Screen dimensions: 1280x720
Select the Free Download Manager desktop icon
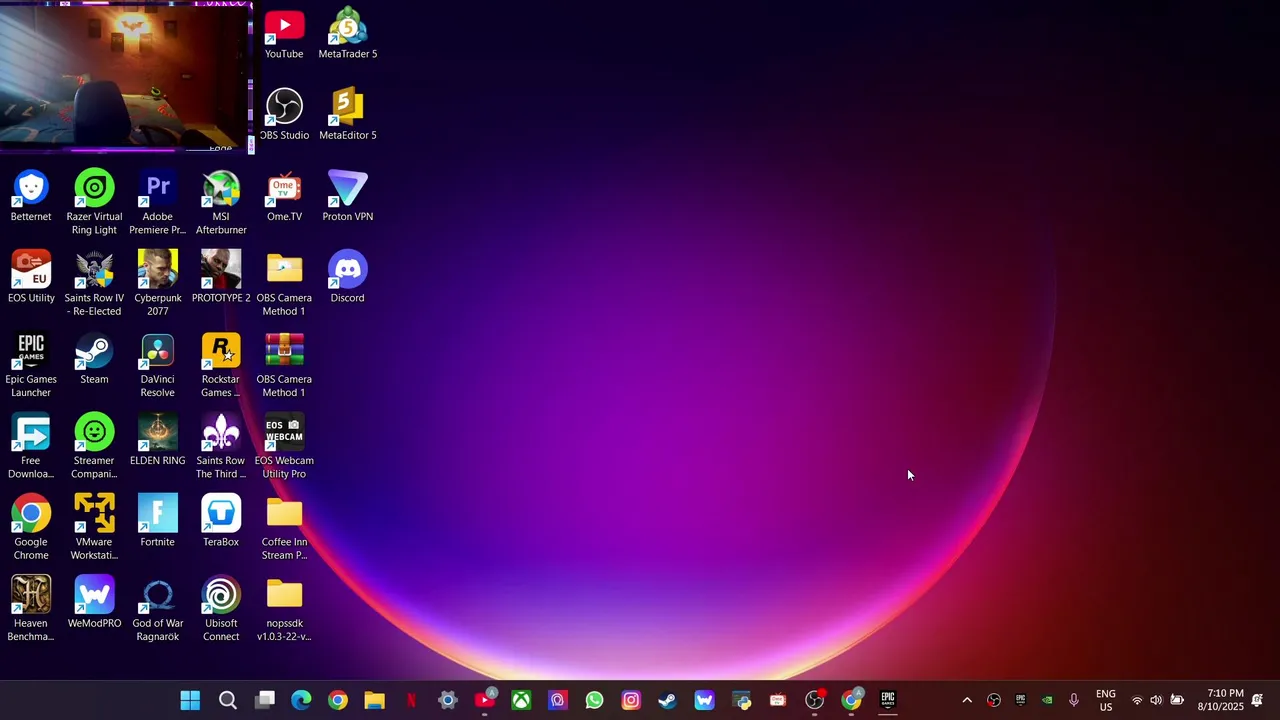pyautogui.click(x=31, y=446)
